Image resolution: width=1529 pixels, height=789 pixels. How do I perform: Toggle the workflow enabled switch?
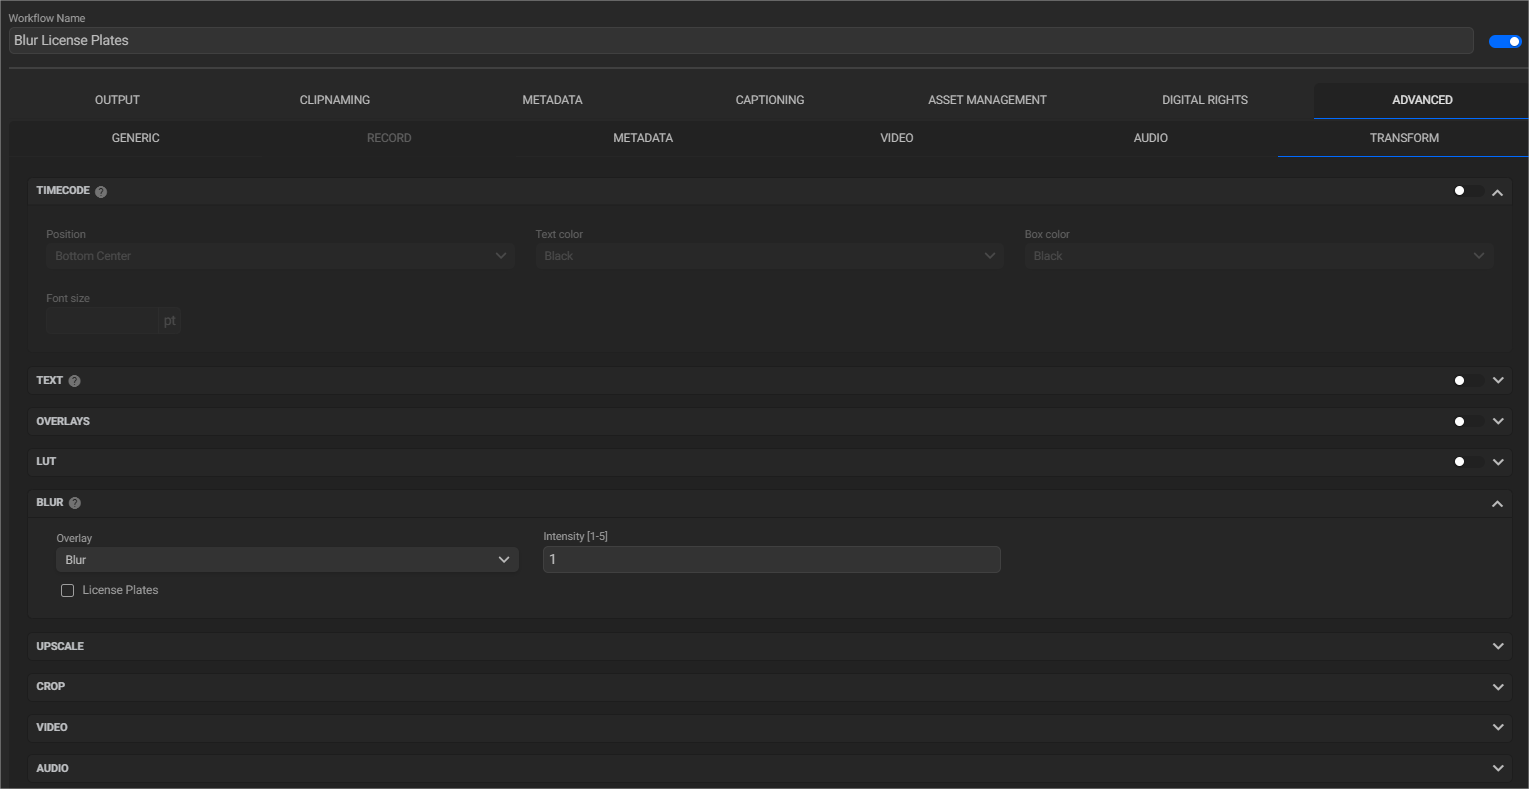1505,41
